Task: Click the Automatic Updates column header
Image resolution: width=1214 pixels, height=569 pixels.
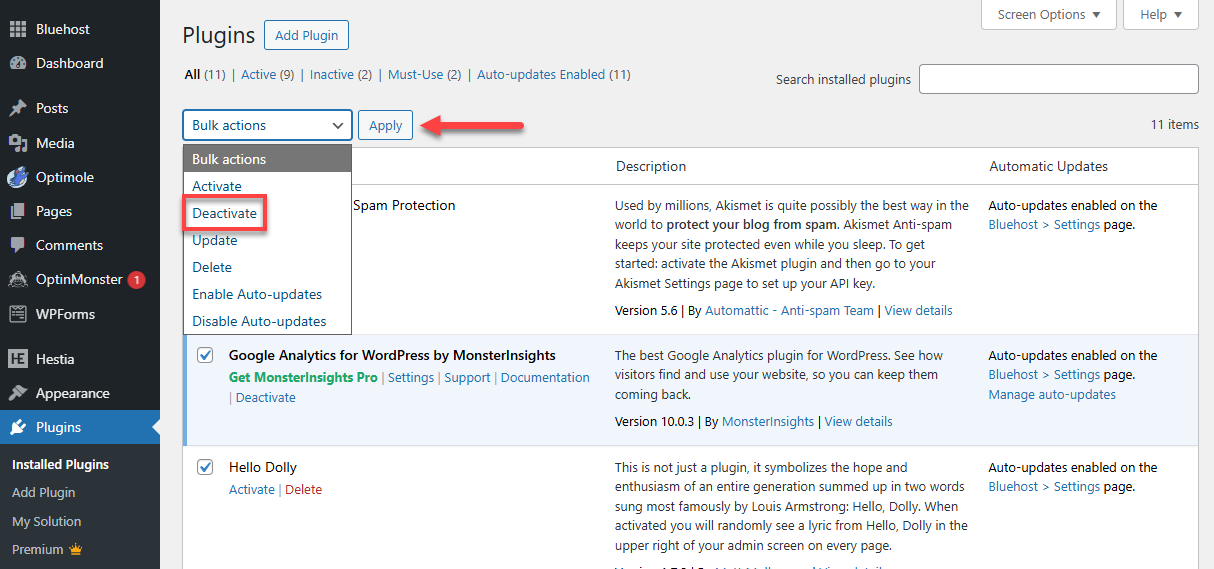Action: pos(1048,166)
